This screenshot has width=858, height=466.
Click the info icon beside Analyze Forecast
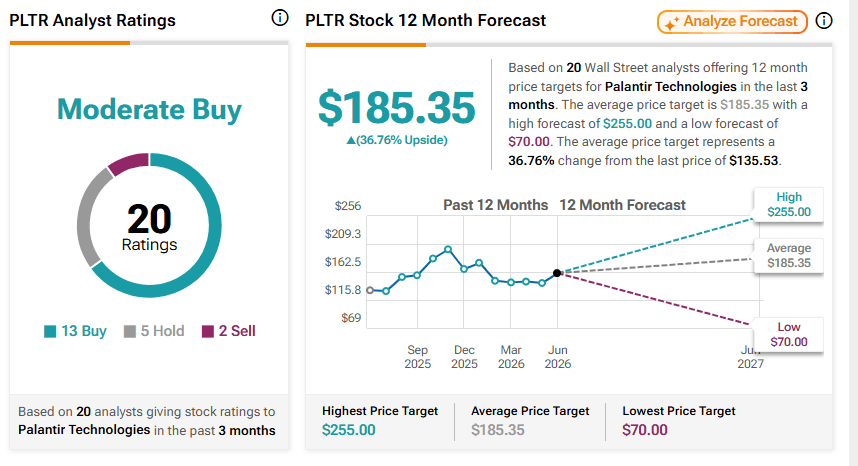coord(824,21)
